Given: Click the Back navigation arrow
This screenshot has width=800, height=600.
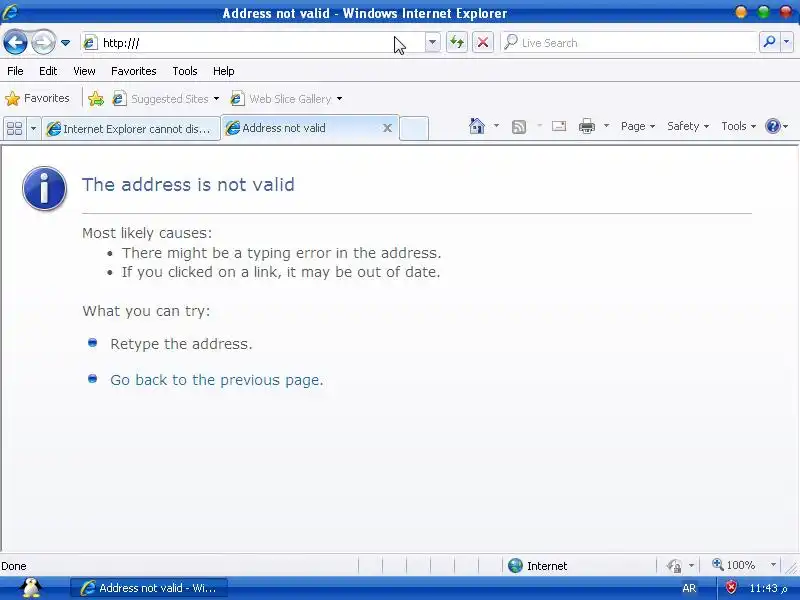Looking at the screenshot, I should [15, 42].
